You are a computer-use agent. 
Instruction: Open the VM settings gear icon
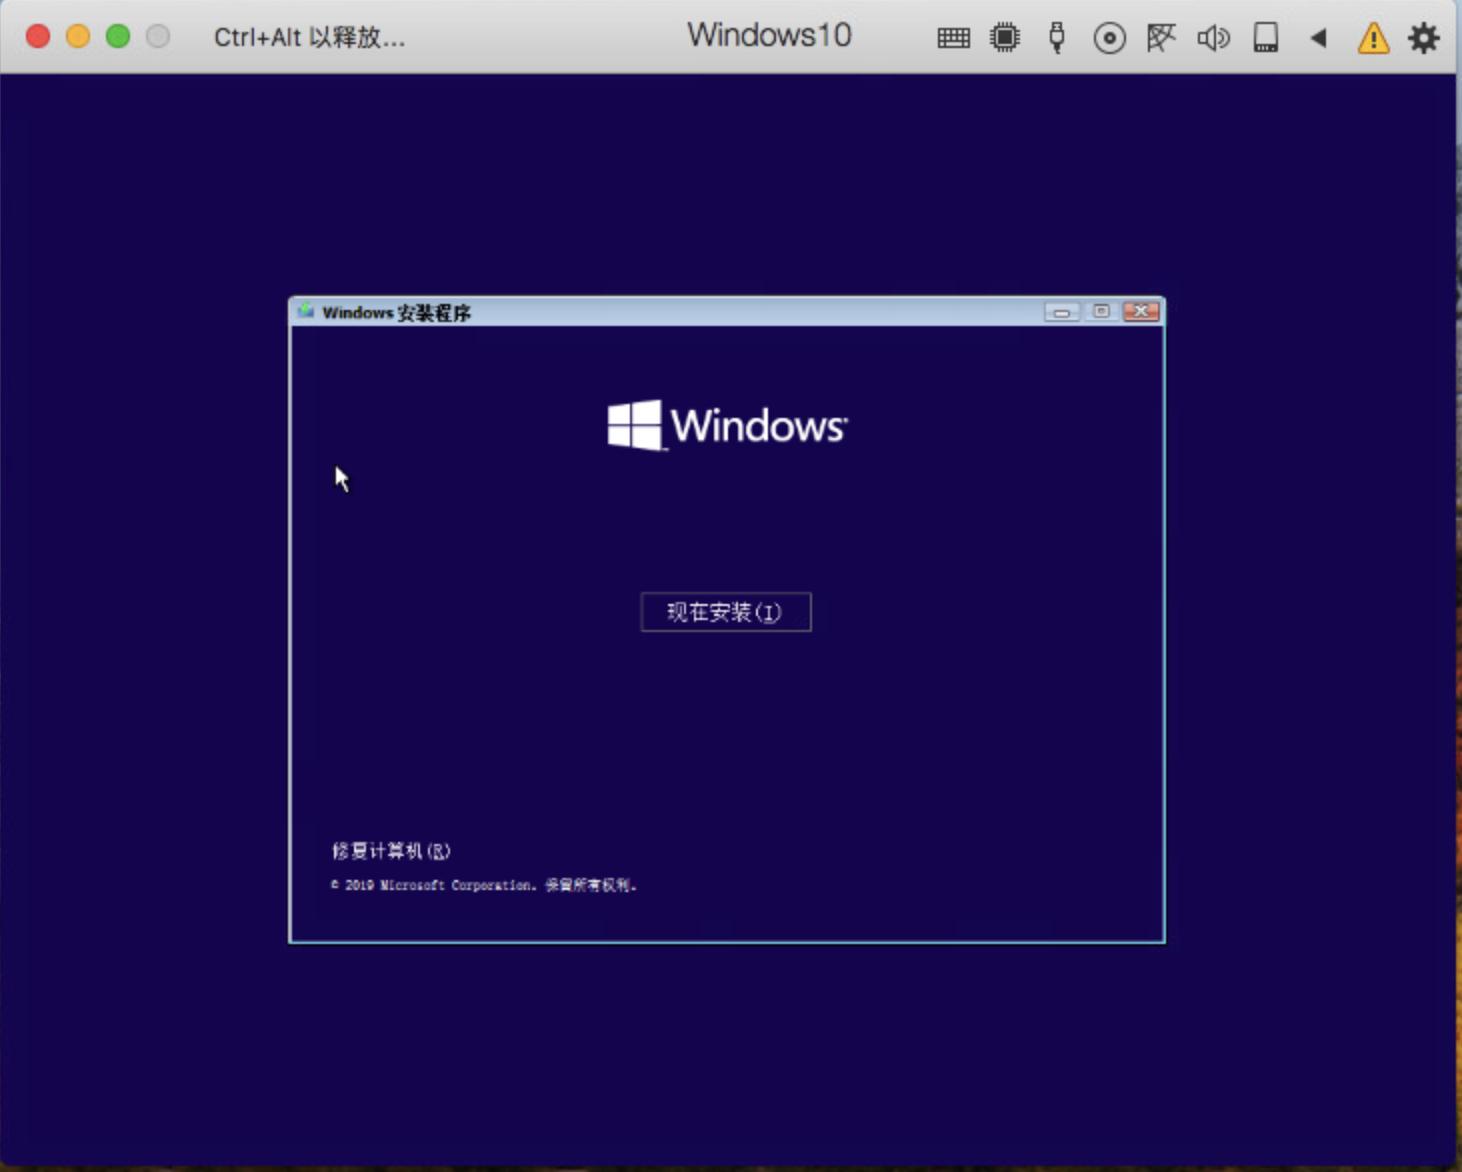[x=1424, y=38]
